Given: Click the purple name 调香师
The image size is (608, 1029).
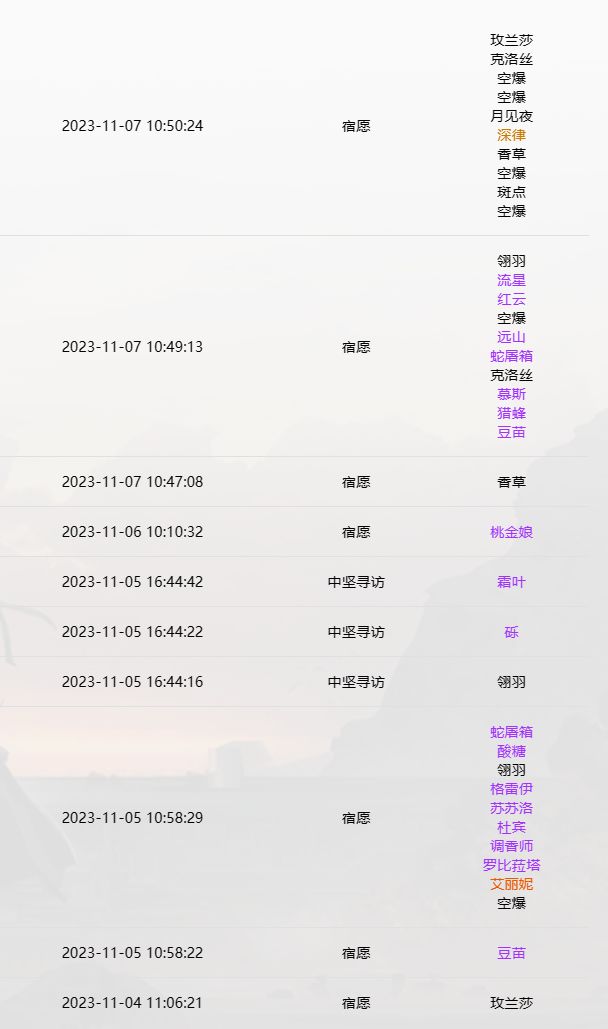Looking at the screenshot, I should (511, 846).
